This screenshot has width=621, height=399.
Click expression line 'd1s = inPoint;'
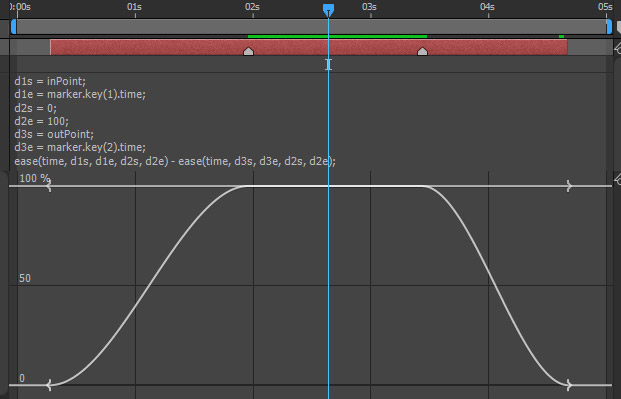(50, 81)
